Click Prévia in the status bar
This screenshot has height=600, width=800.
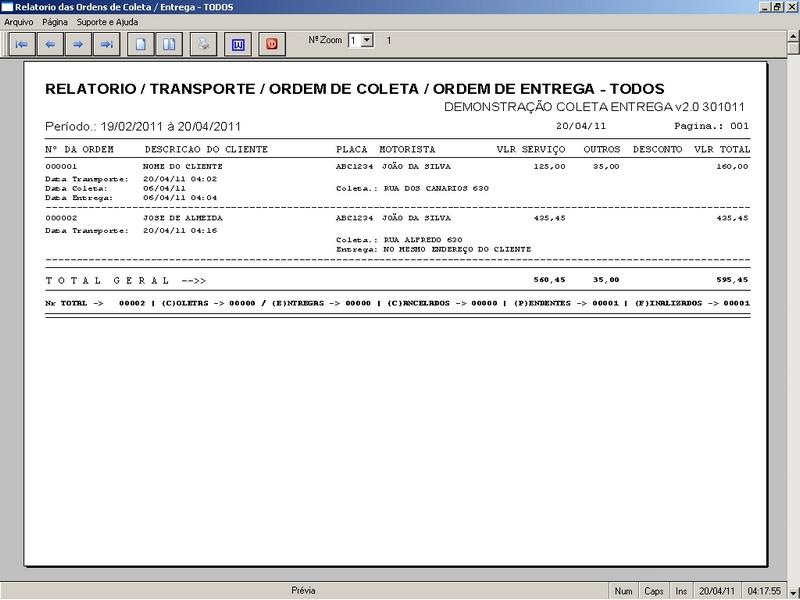303,590
